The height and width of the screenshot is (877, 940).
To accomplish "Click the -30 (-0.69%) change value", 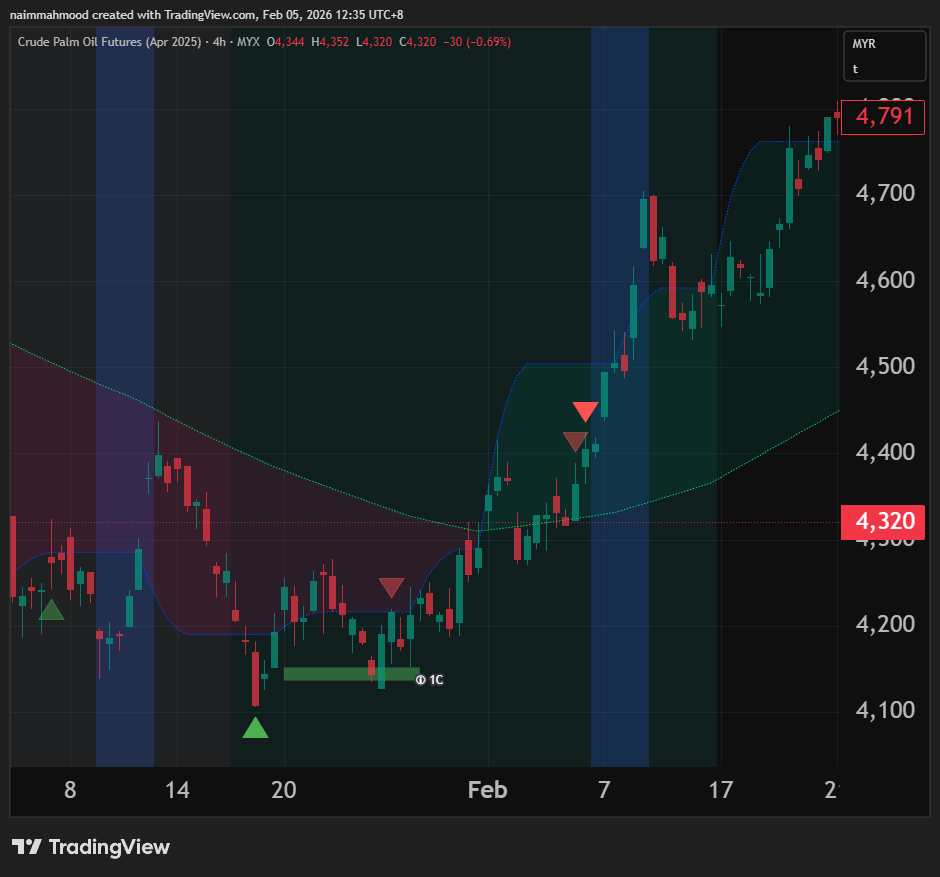I will (x=476, y=42).
